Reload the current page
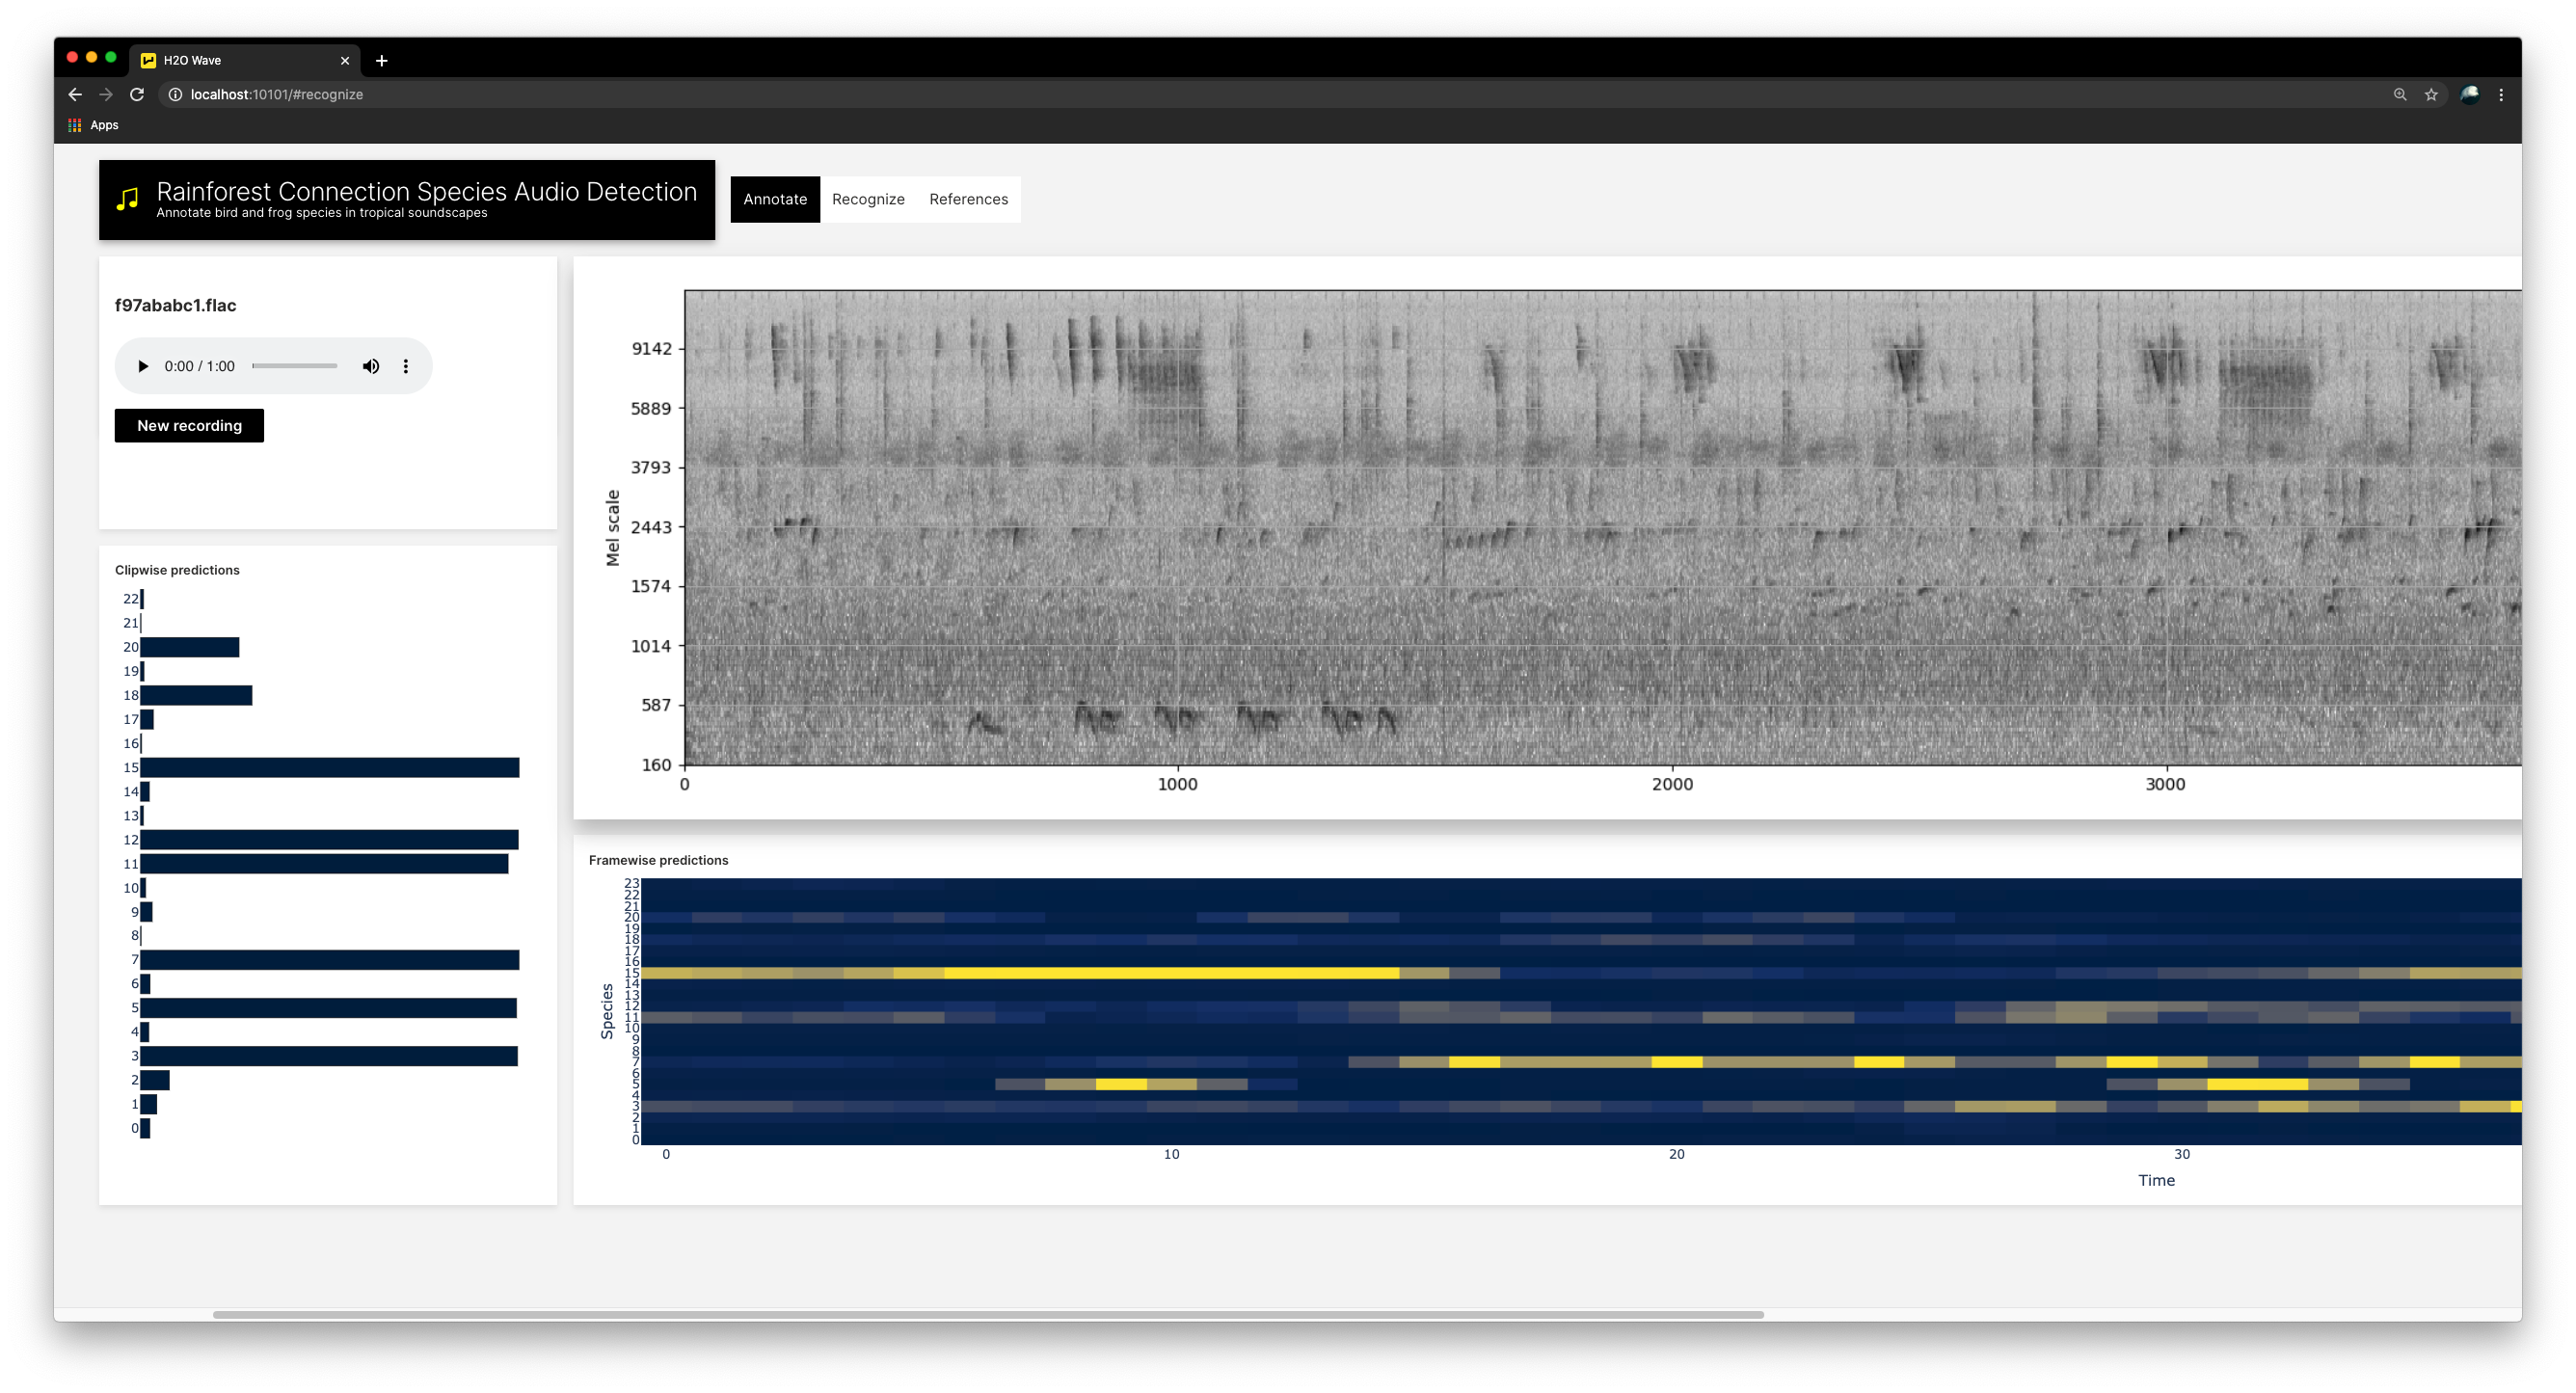This screenshot has height=1393, width=2576. 137,94
